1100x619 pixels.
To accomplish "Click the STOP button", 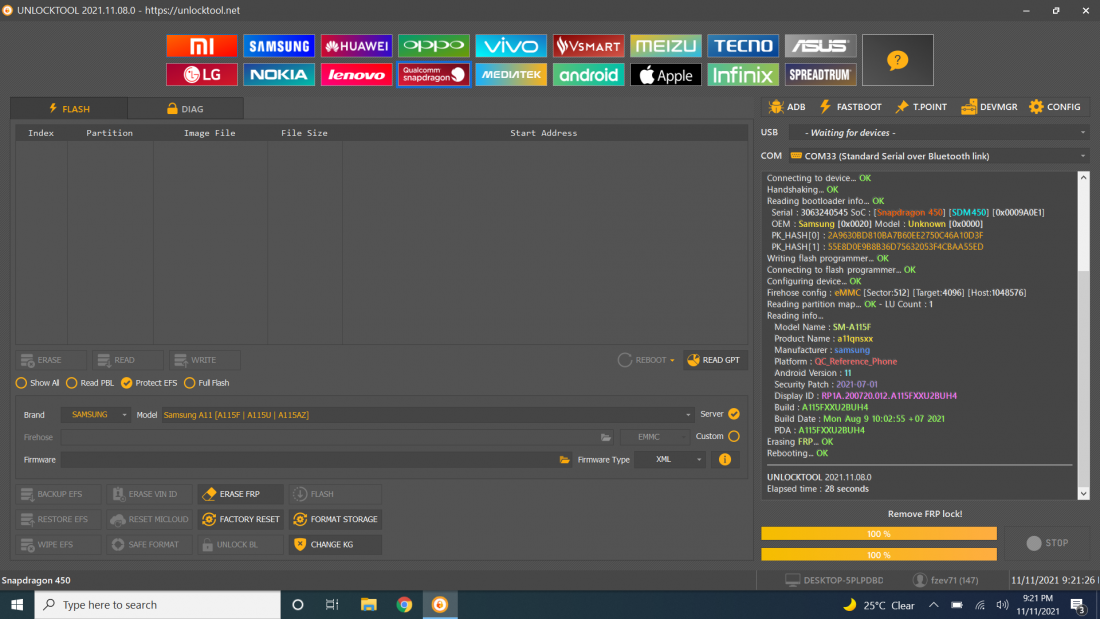I will click(1048, 543).
